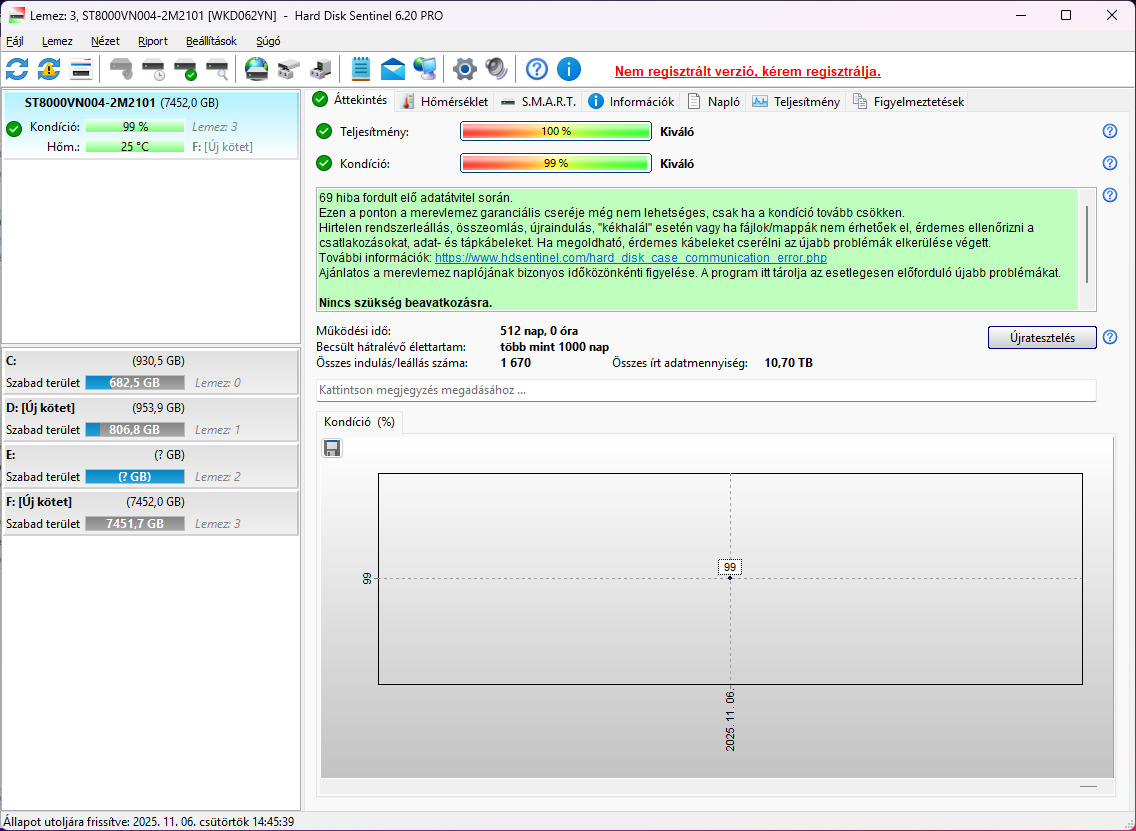Click help icon next to Újratesztelés button

point(1109,337)
